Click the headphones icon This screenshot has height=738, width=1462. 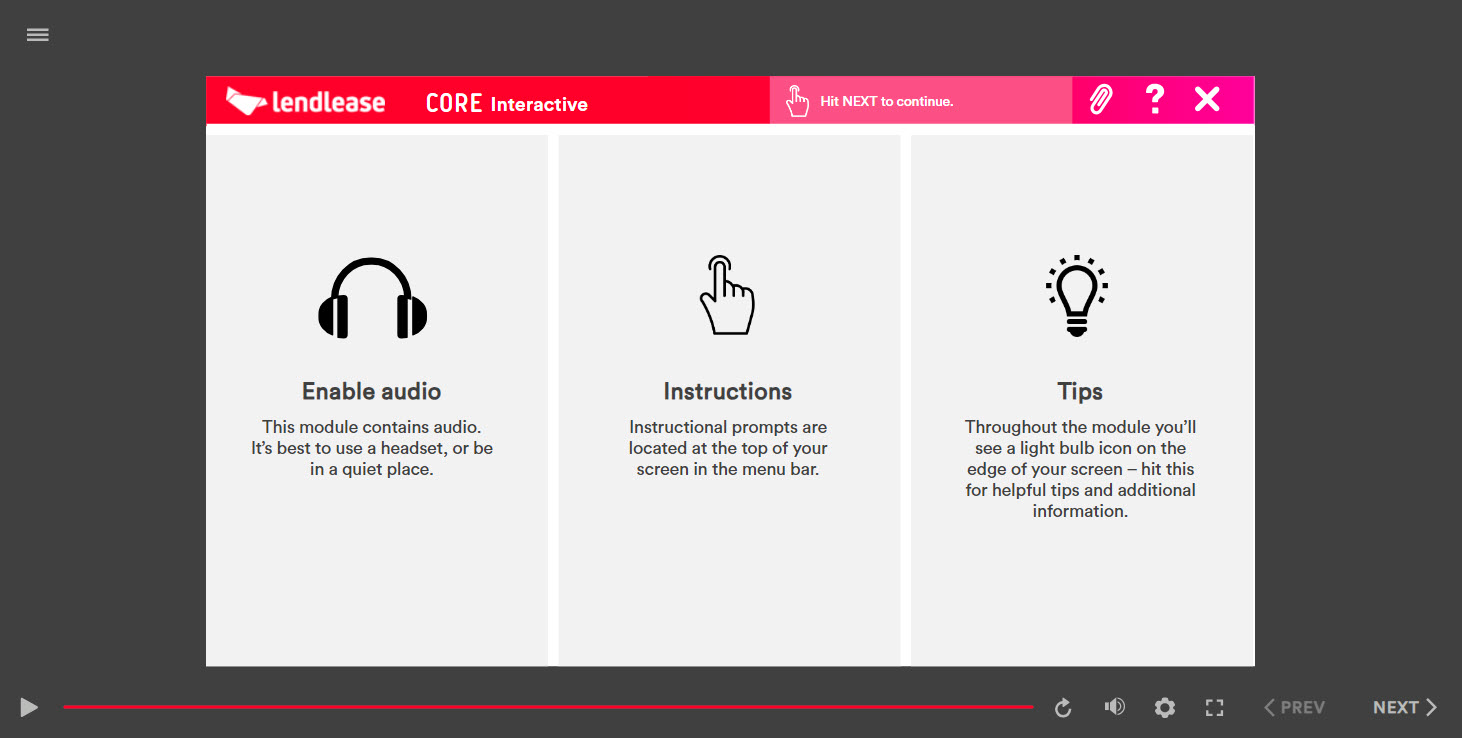(372, 298)
